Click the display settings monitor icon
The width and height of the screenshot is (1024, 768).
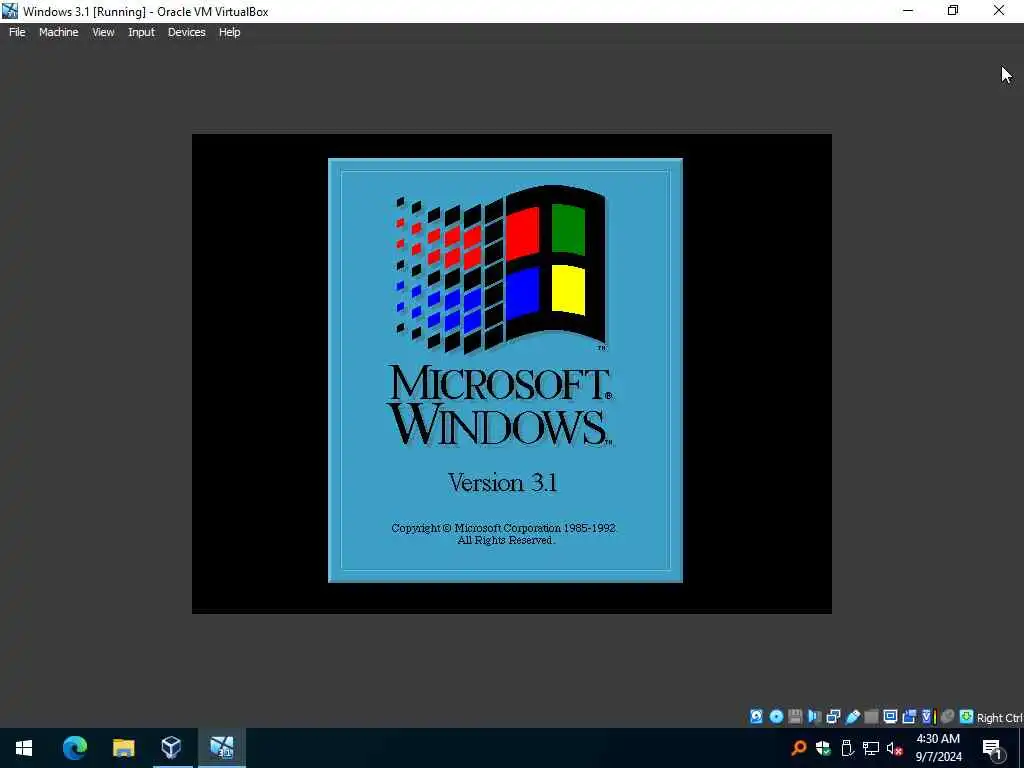tap(890, 716)
